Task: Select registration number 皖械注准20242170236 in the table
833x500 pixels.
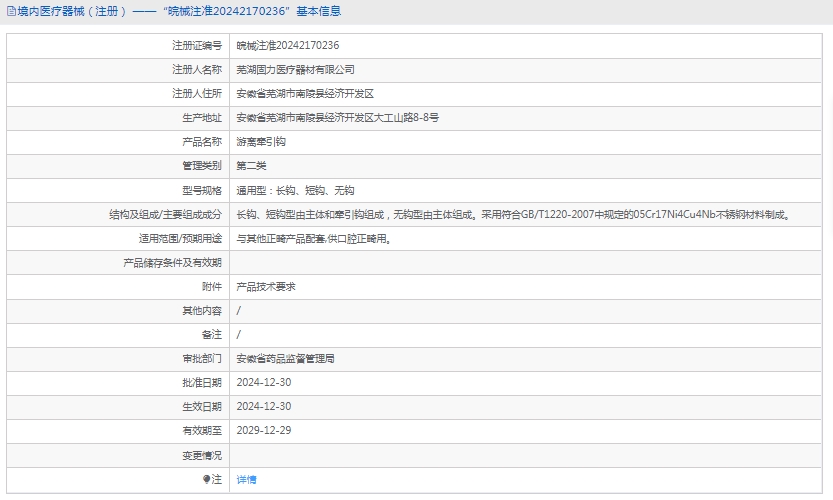Action: coord(287,46)
